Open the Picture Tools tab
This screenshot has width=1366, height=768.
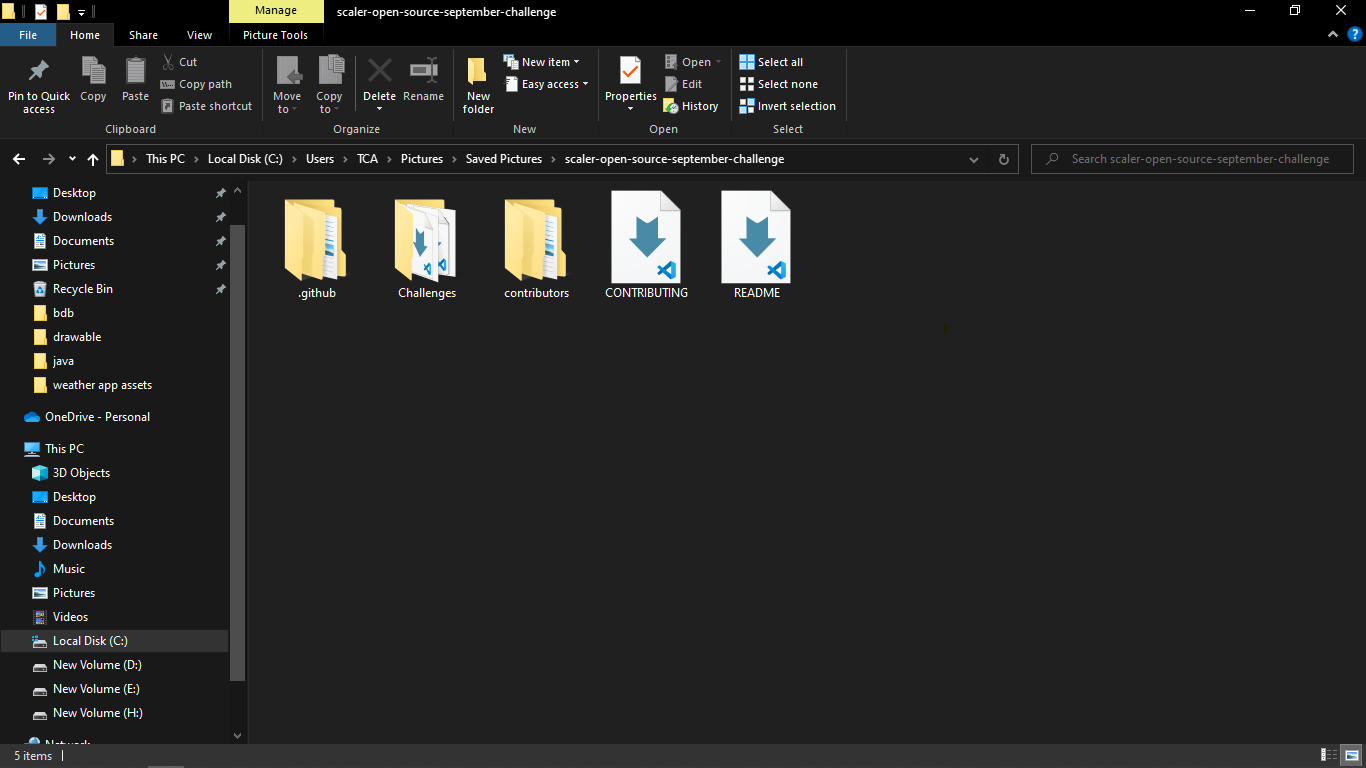tap(275, 34)
